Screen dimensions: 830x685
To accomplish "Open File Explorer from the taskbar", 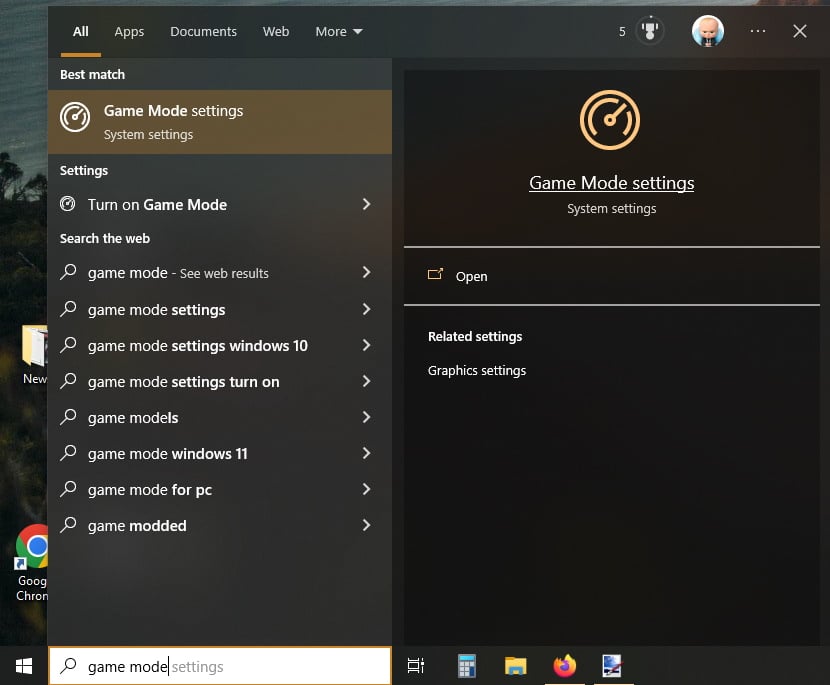I will click(516, 665).
